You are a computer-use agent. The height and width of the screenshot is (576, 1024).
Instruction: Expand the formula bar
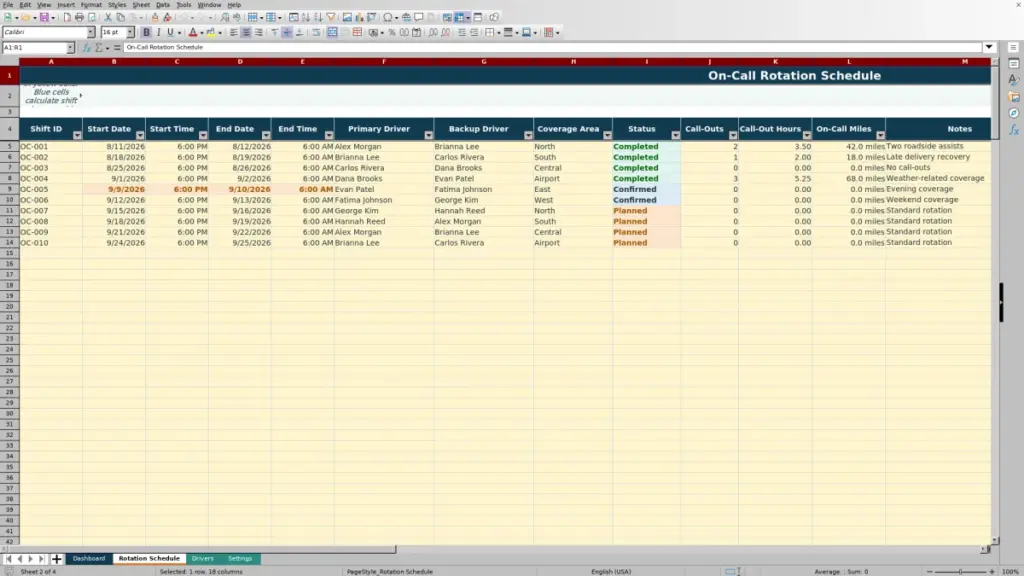click(x=989, y=48)
